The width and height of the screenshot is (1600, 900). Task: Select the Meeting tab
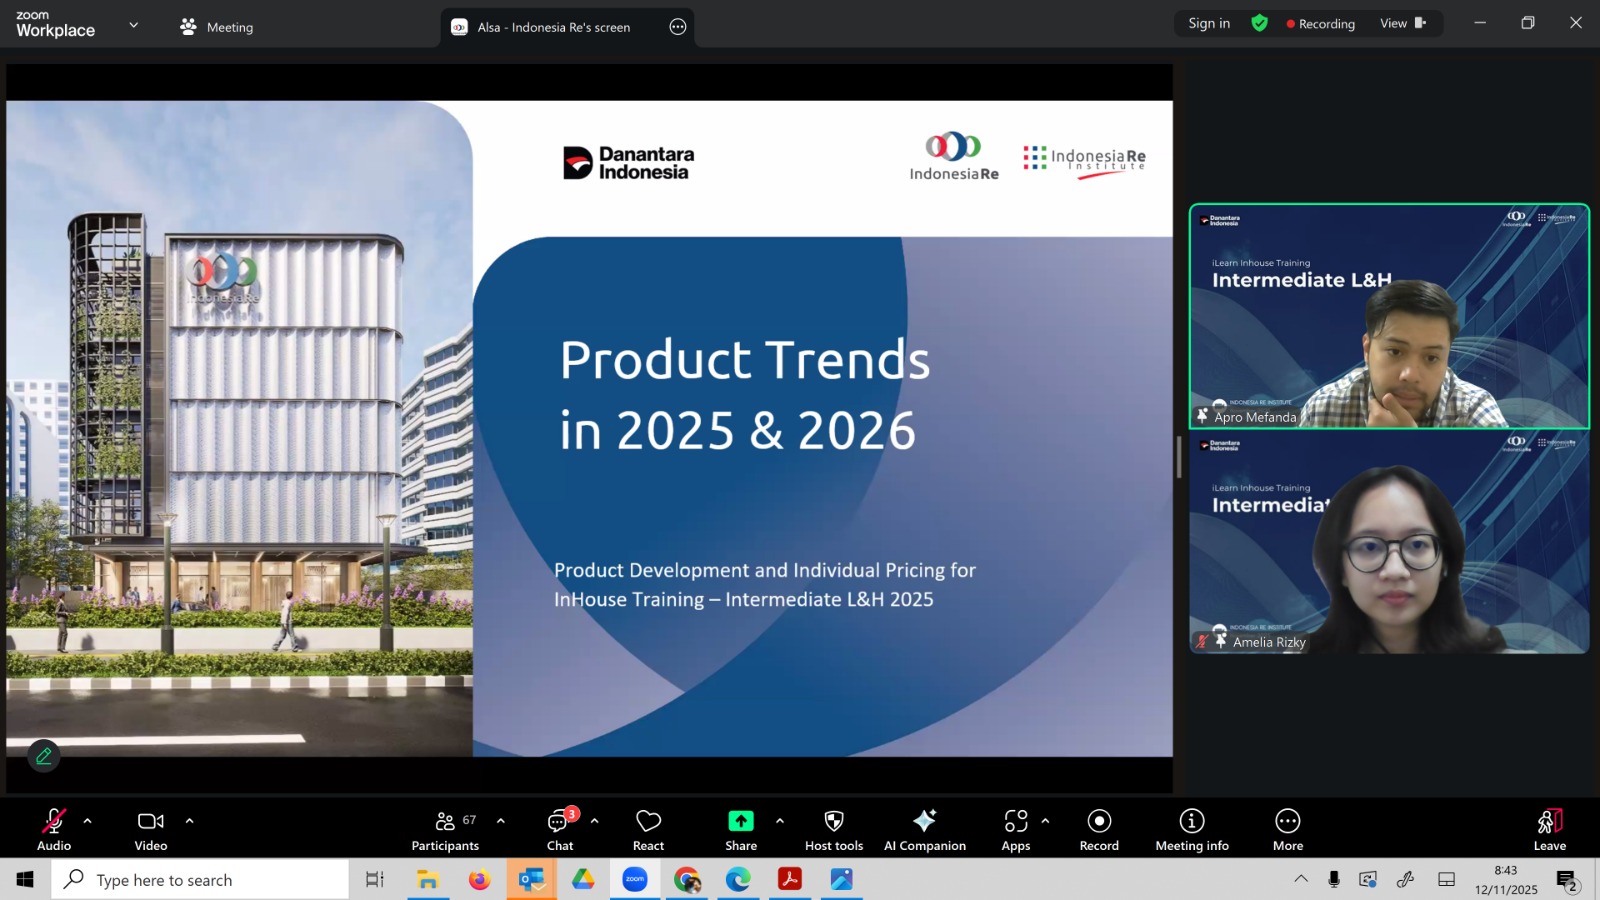pyautogui.click(x=217, y=27)
